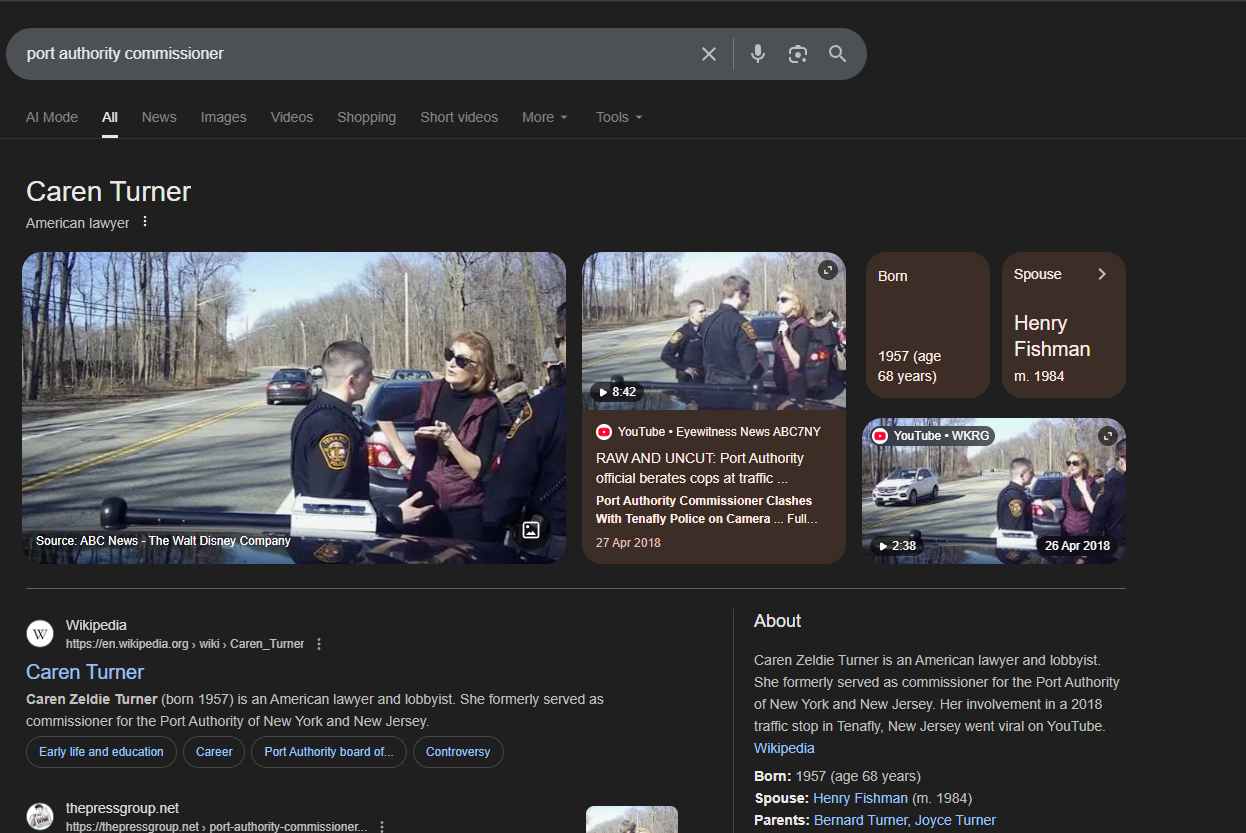
Task: Open search by image camera icon
Action: click(x=797, y=54)
